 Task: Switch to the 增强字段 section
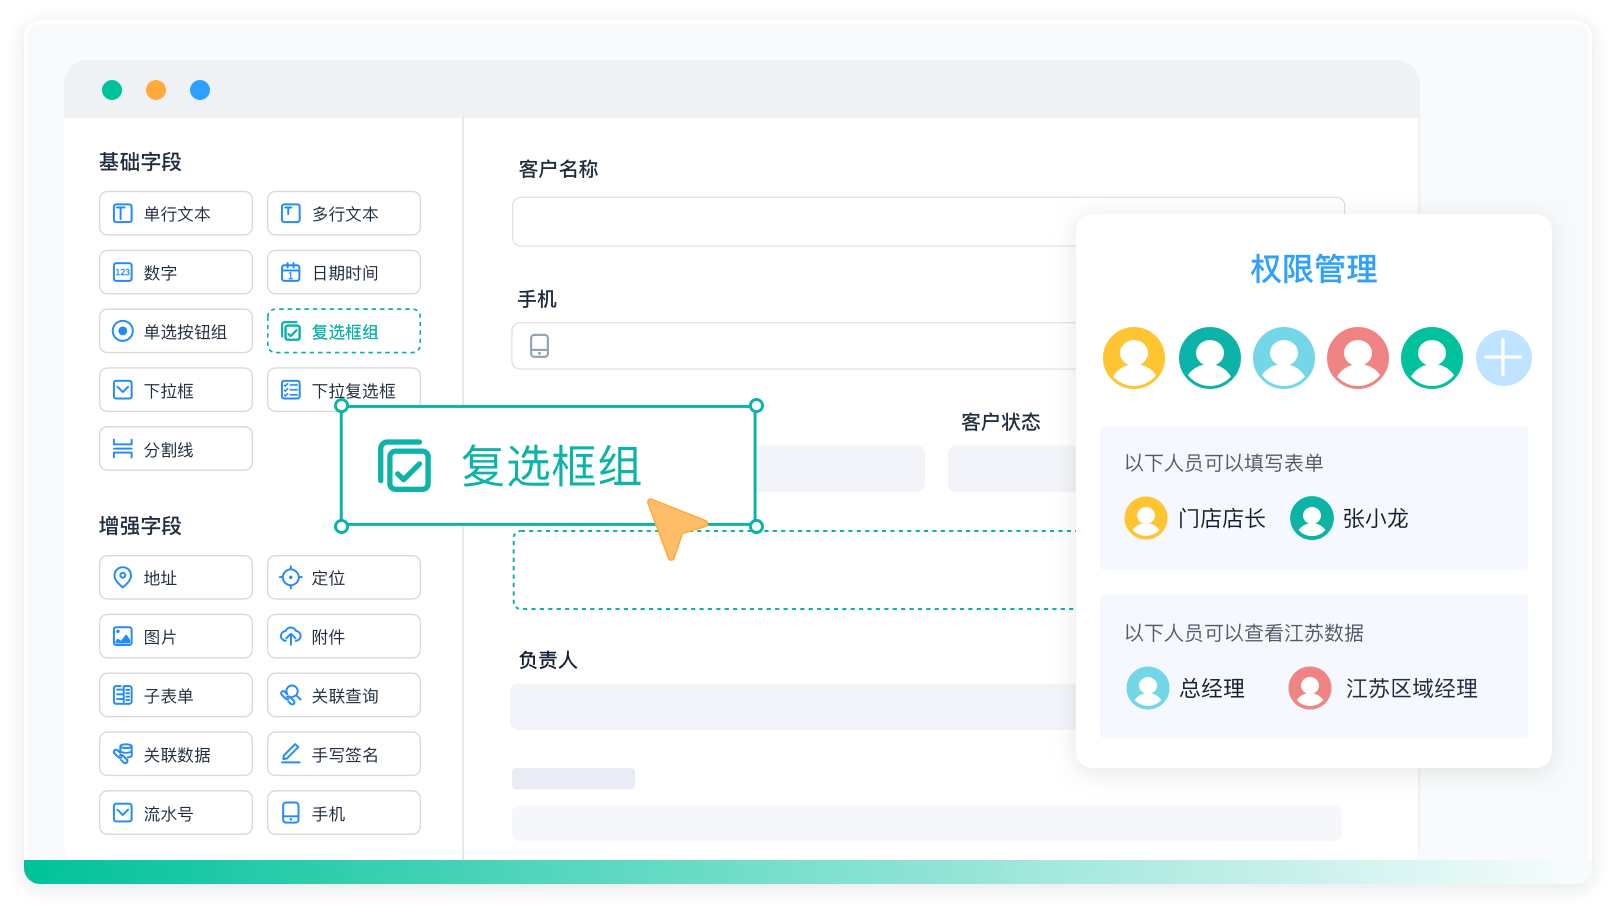pos(139,526)
